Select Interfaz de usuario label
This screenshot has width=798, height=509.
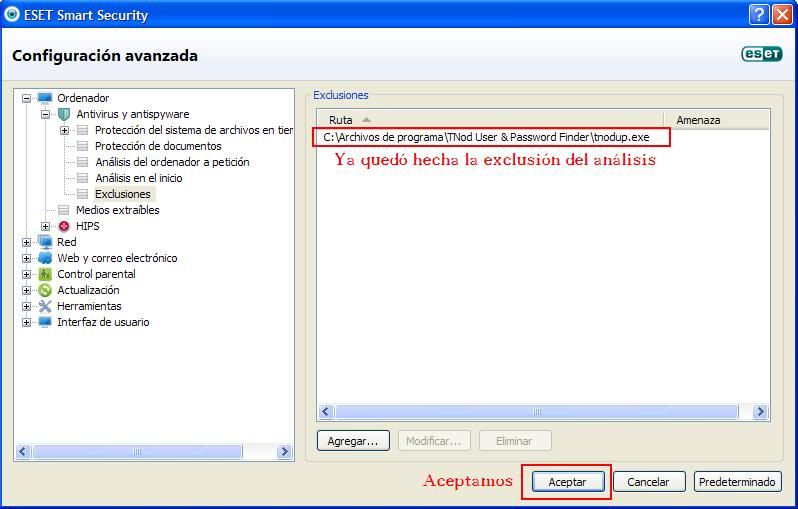pos(103,322)
